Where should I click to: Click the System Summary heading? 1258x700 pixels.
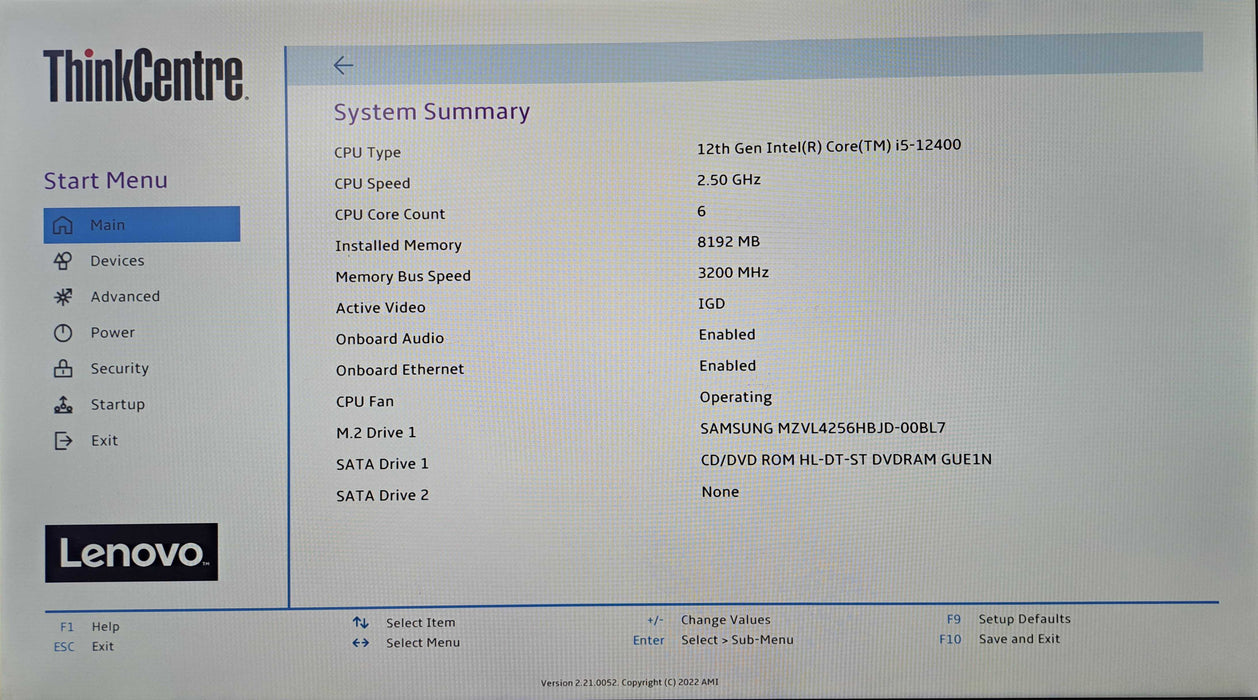pyautogui.click(x=432, y=112)
